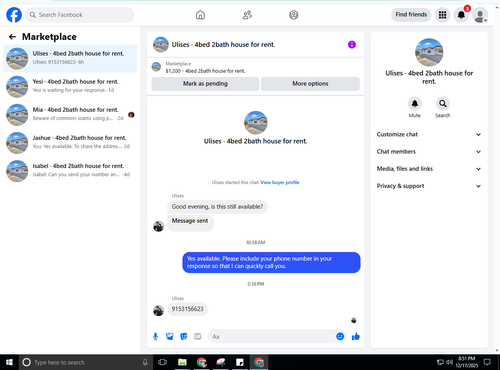Open the Windows action center icon
Viewport: 500px width, 370px height.
487,362
